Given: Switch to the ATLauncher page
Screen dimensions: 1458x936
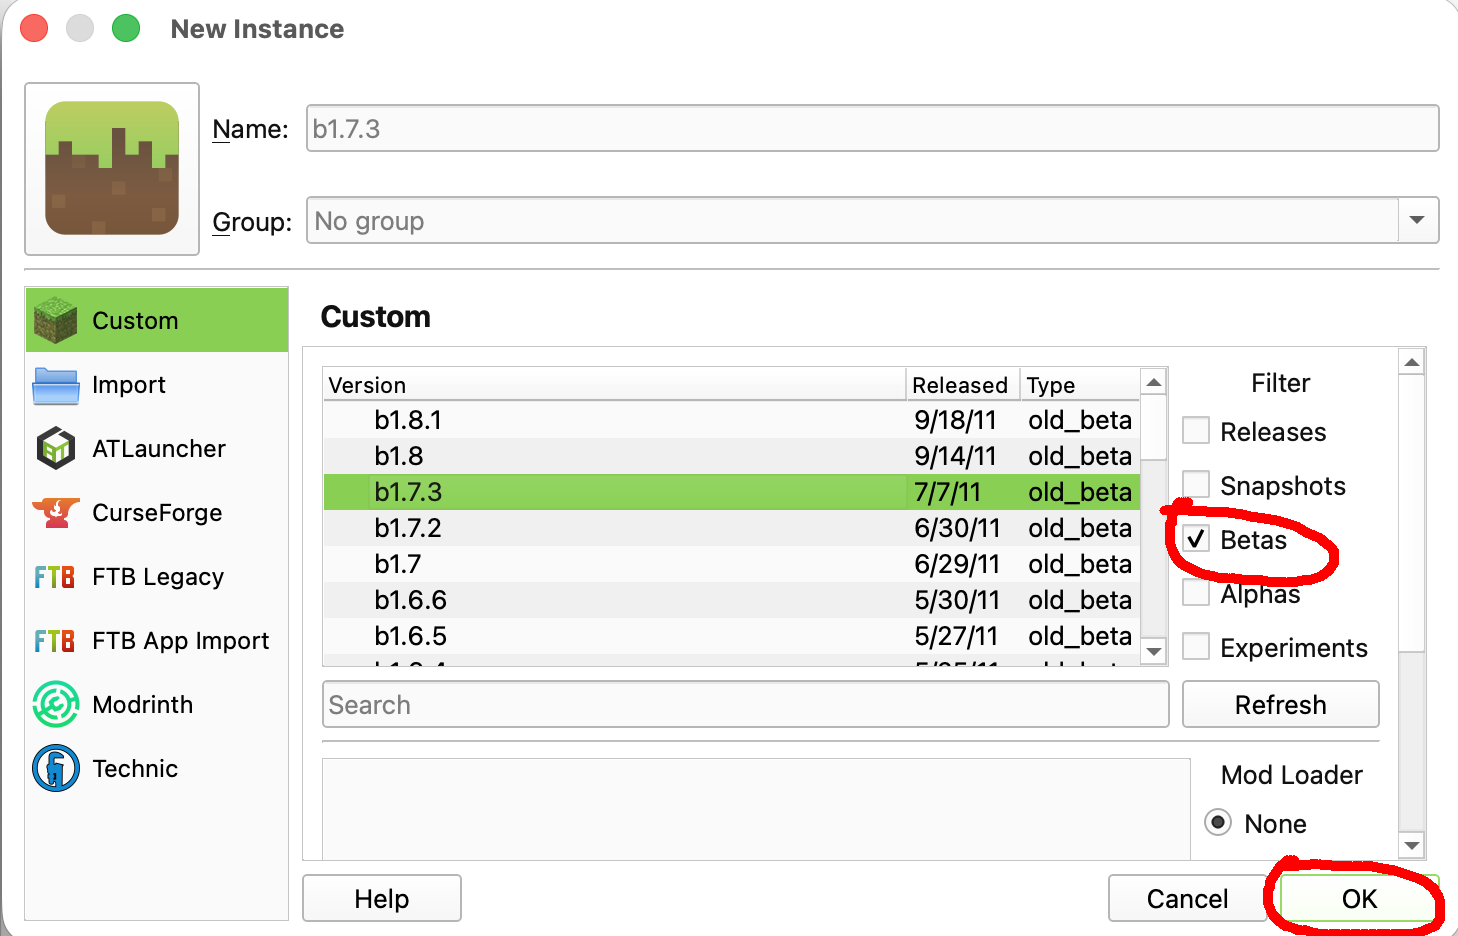Looking at the screenshot, I should 157,449.
